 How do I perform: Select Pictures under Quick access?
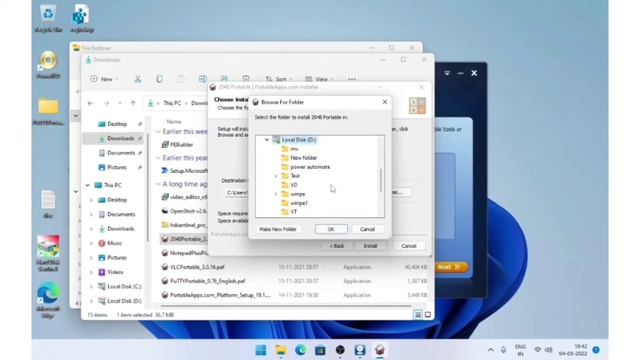tap(117, 167)
